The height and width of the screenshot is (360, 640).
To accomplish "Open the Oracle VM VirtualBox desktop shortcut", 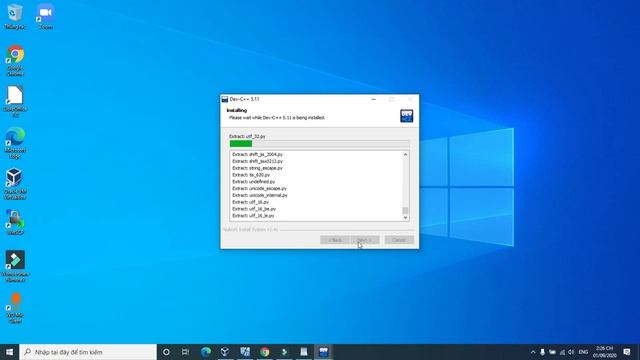I will click(15, 184).
